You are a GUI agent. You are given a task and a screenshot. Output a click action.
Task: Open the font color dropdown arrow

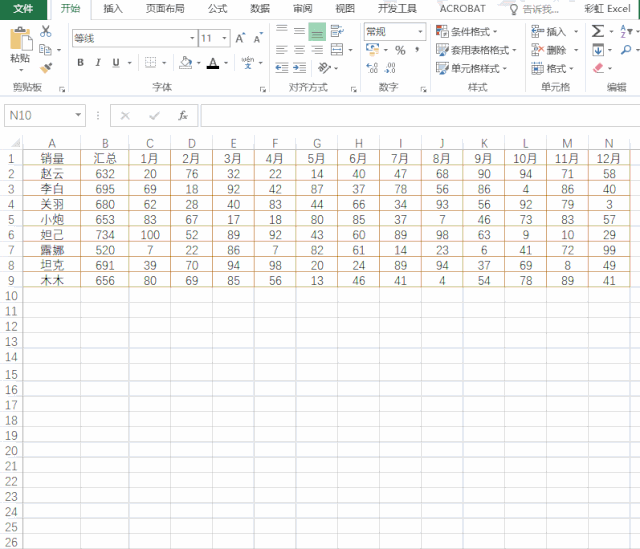[x=226, y=63]
